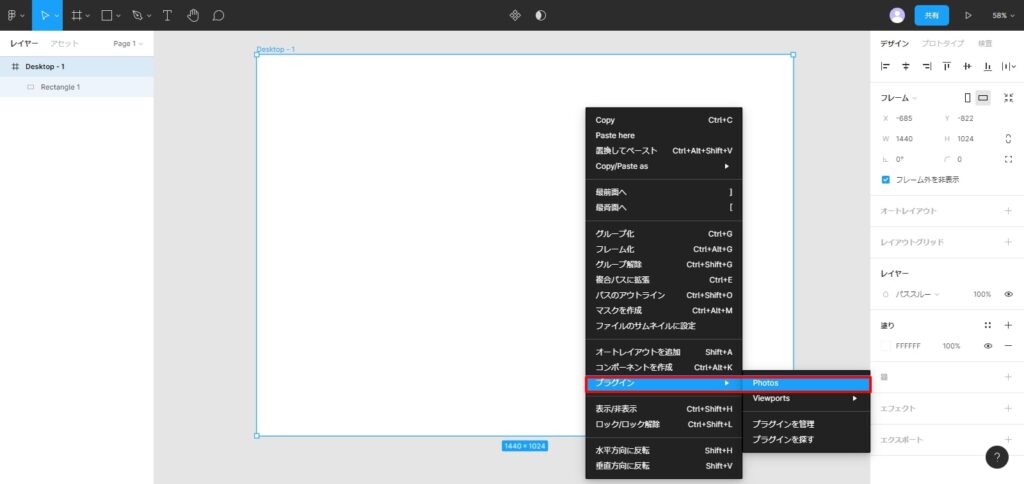Click the FFFFFF fill color swatch
Viewport: 1024px width, 484px height.
tap(886, 346)
